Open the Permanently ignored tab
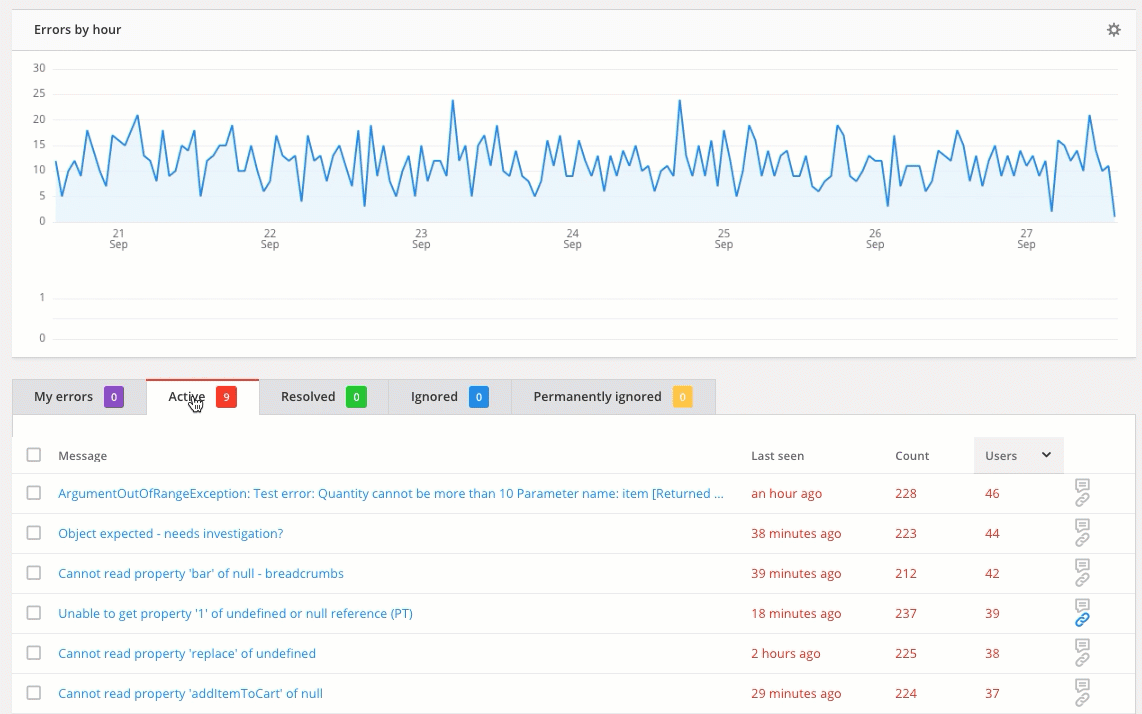Image resolution: width=1142 pixels, height=714 pixels. tap(613, 397)
